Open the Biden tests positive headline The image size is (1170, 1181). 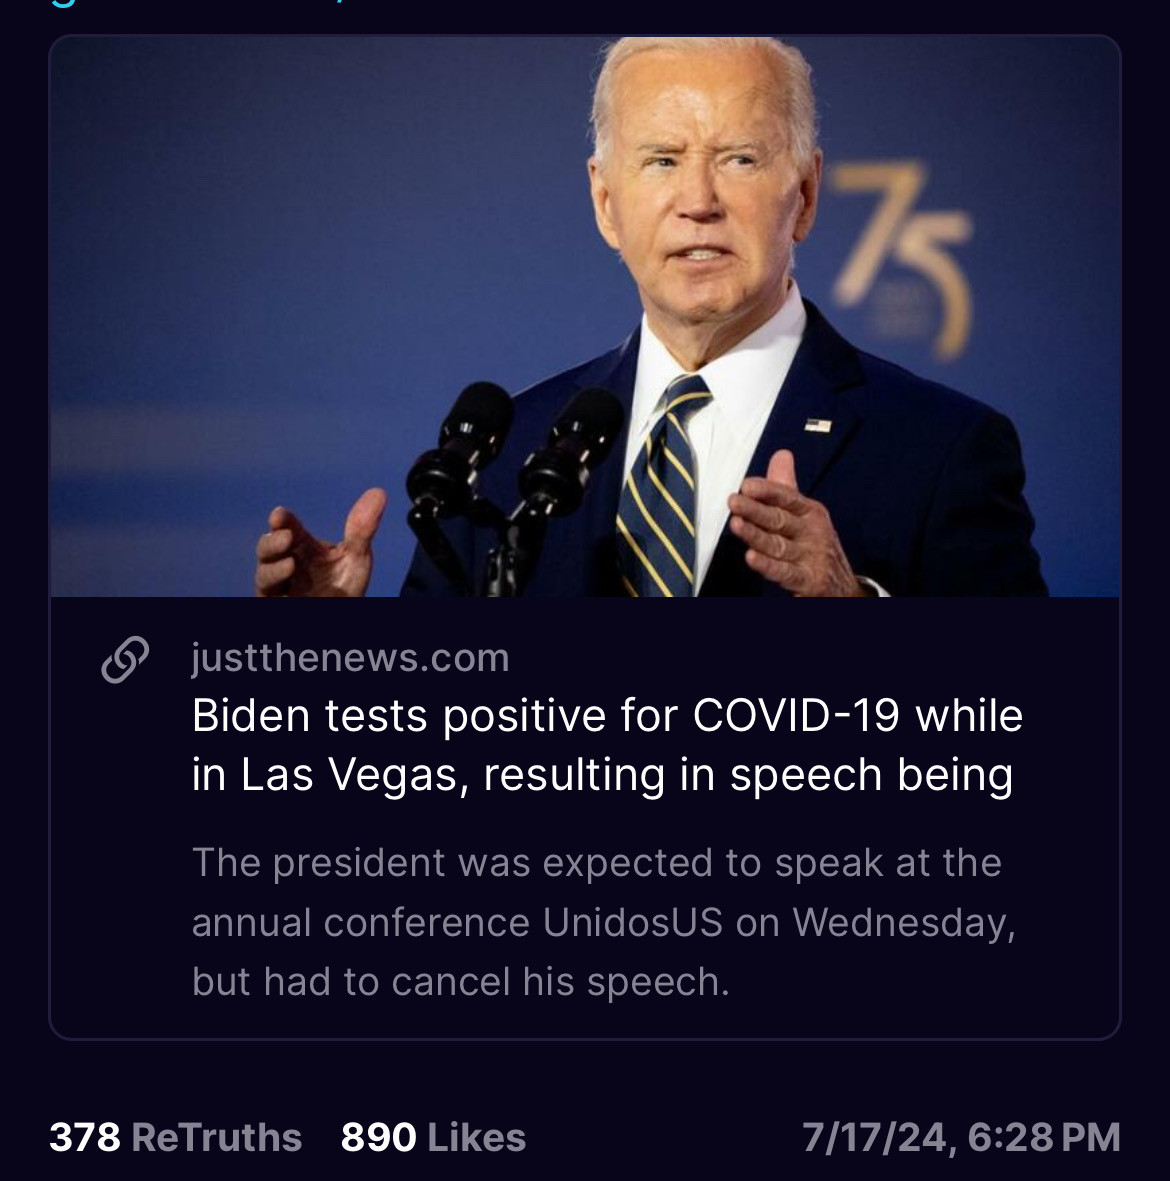coord(606,744)
